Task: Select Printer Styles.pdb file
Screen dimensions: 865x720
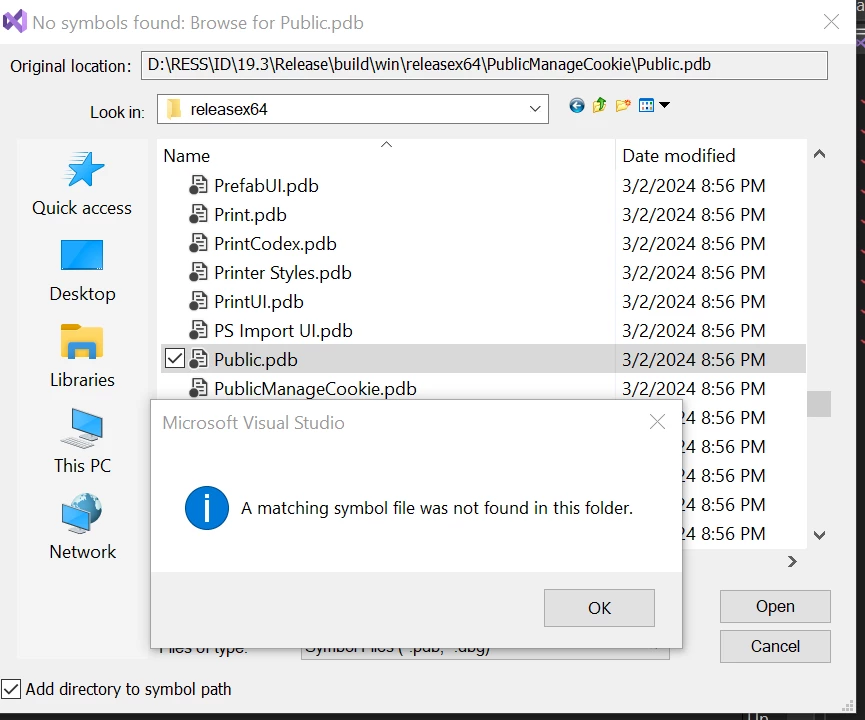Action: [x=282, y=273]
